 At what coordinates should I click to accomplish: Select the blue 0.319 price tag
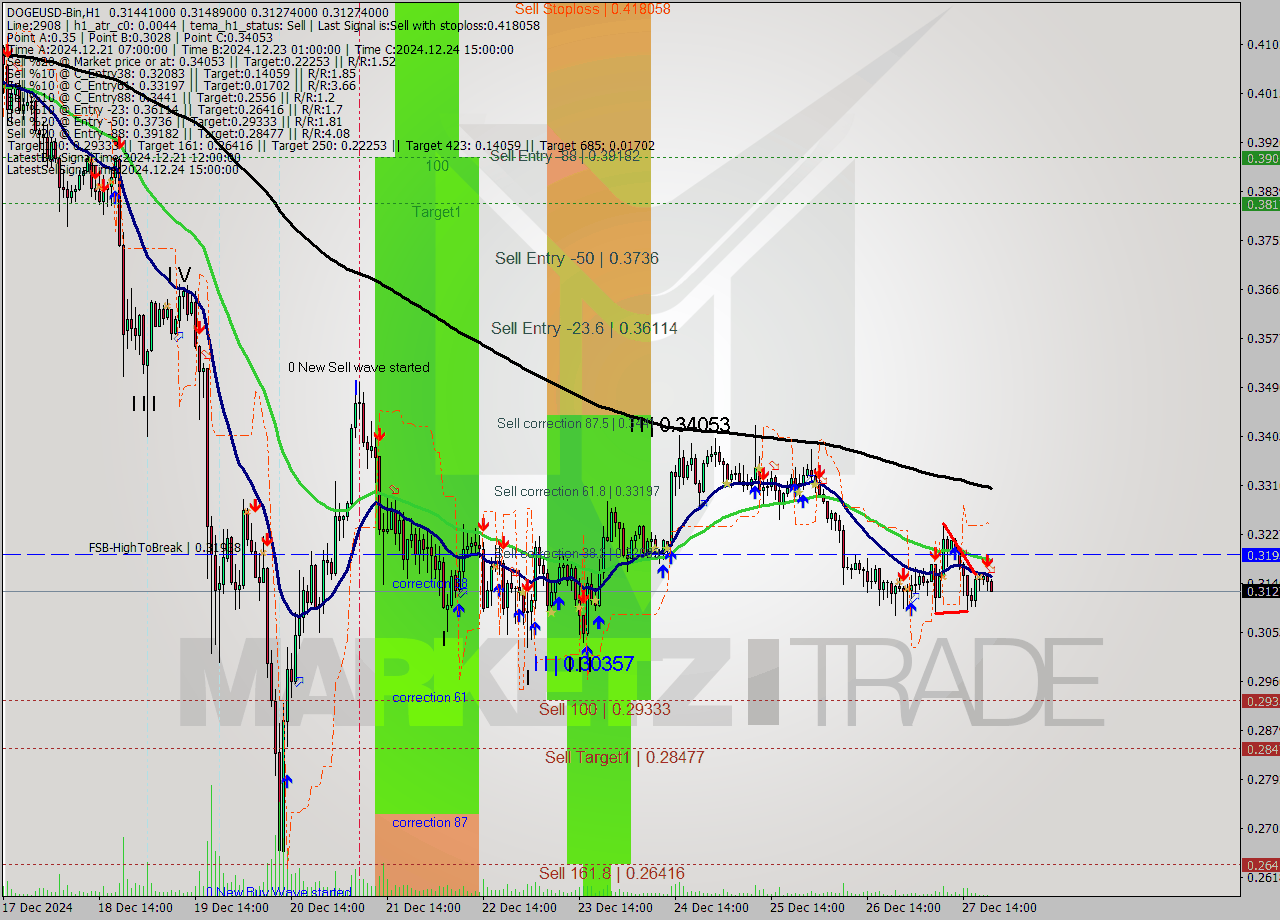click(1260, 554)
